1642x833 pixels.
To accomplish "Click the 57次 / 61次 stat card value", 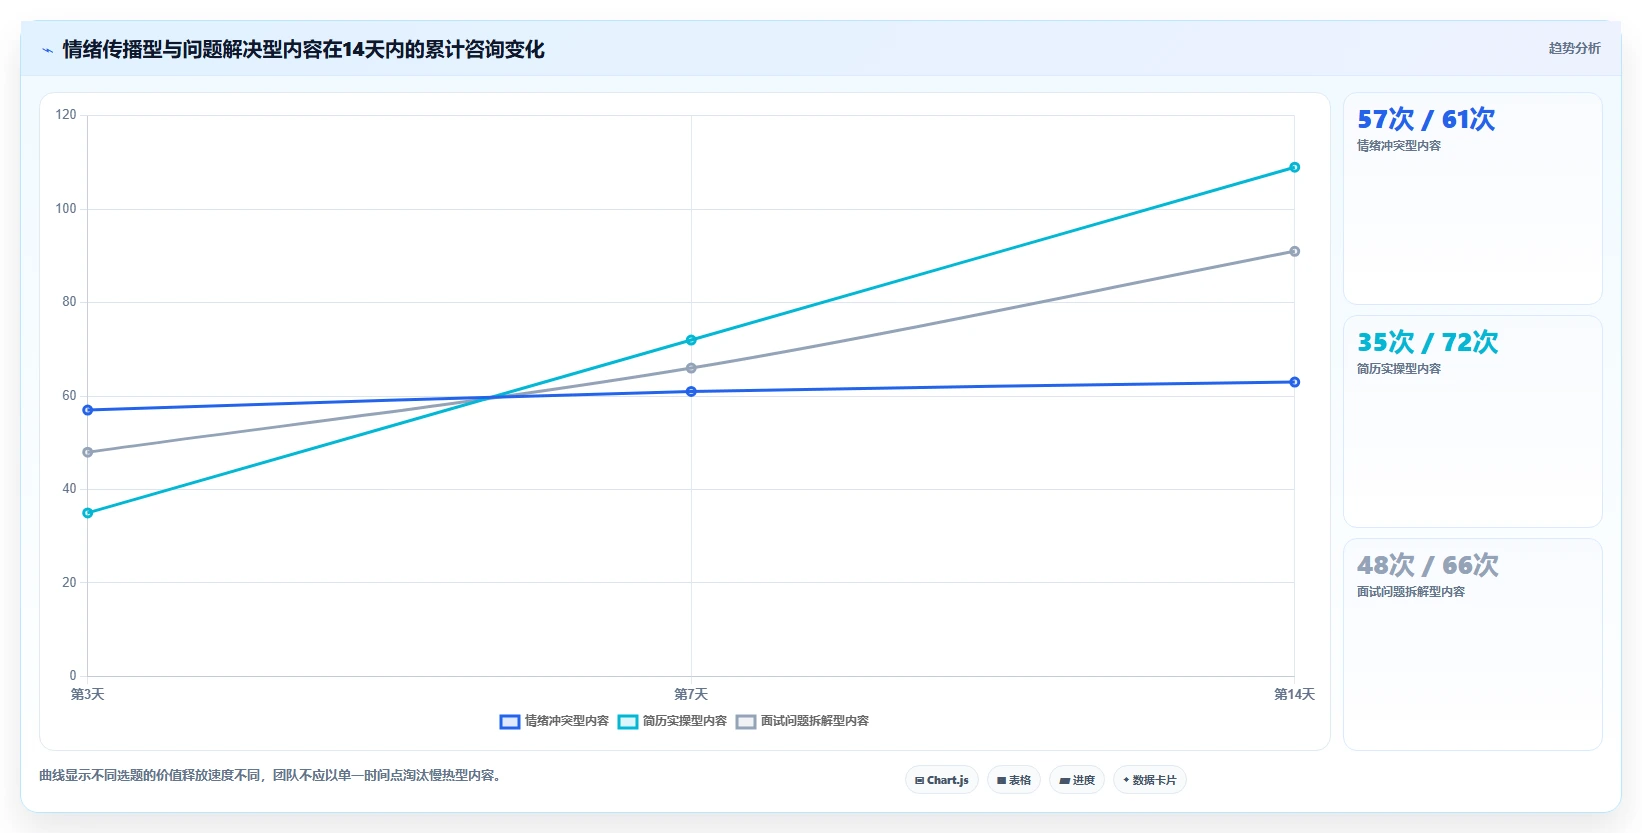I will [x=1426, y=120].
